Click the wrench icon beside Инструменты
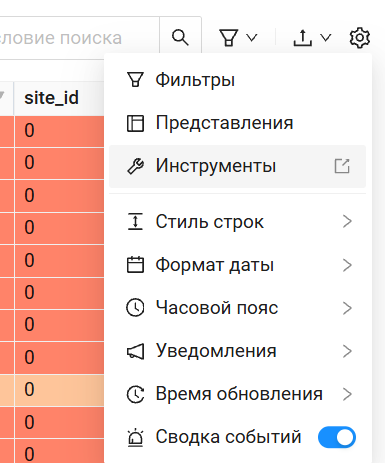This screenshot has height=463, width=385. point(135,166)
